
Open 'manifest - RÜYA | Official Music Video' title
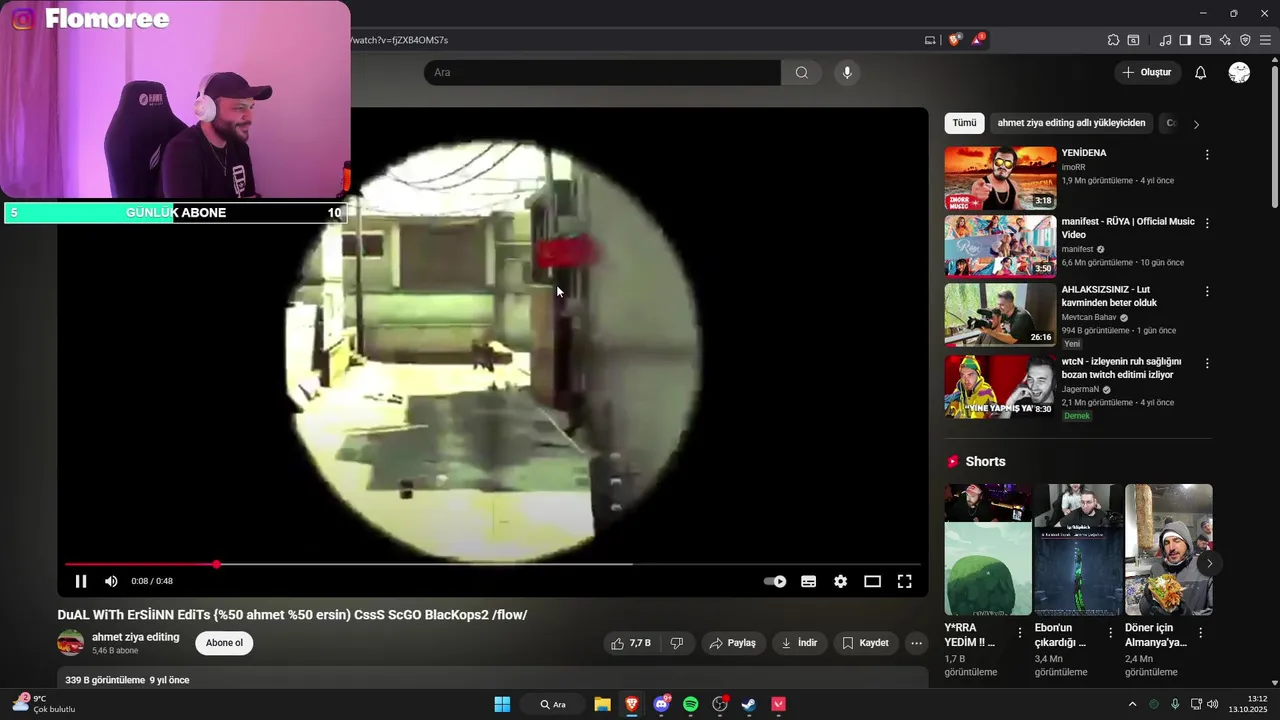[x=1128, y=228]
